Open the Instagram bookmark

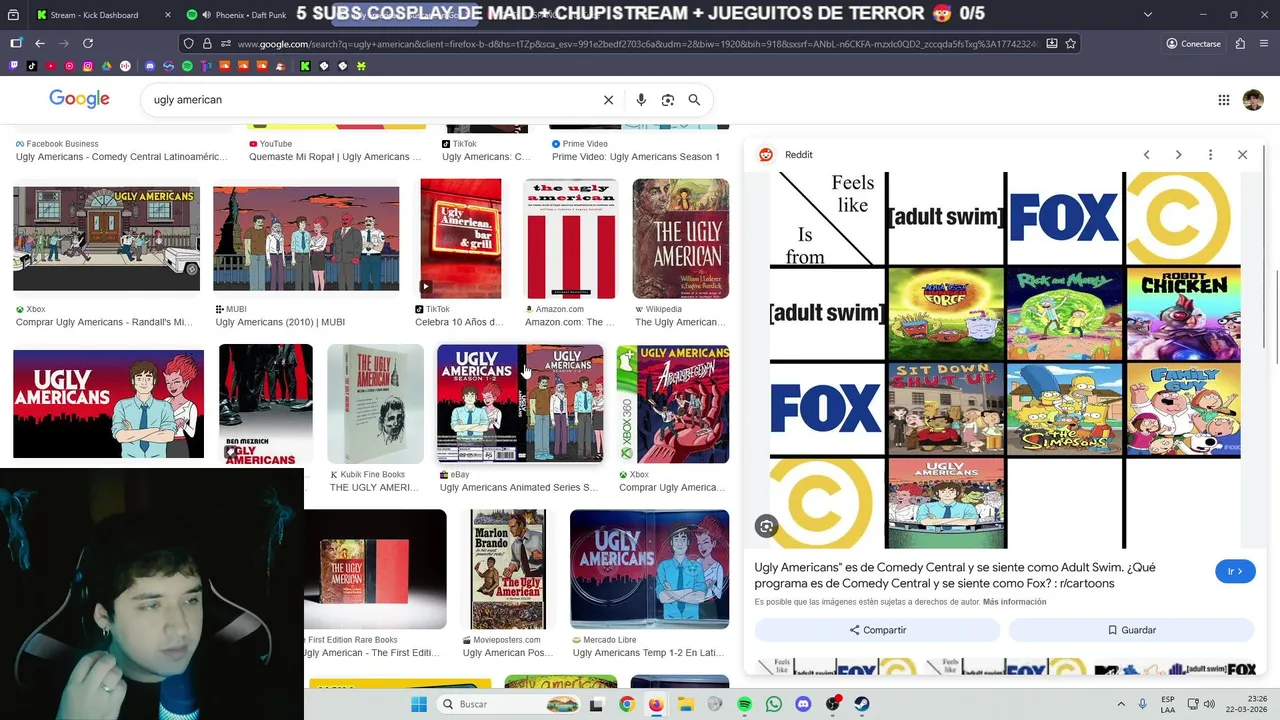tap(88, 66)
